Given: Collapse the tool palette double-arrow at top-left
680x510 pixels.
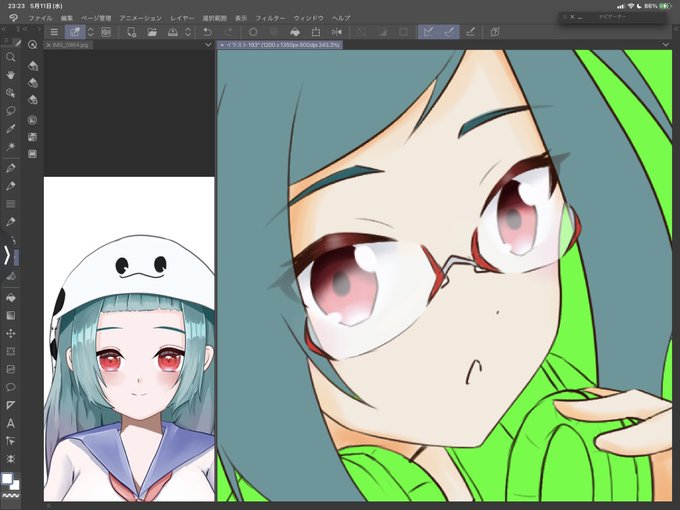Looking at the screenshot, I should [3, 29].
